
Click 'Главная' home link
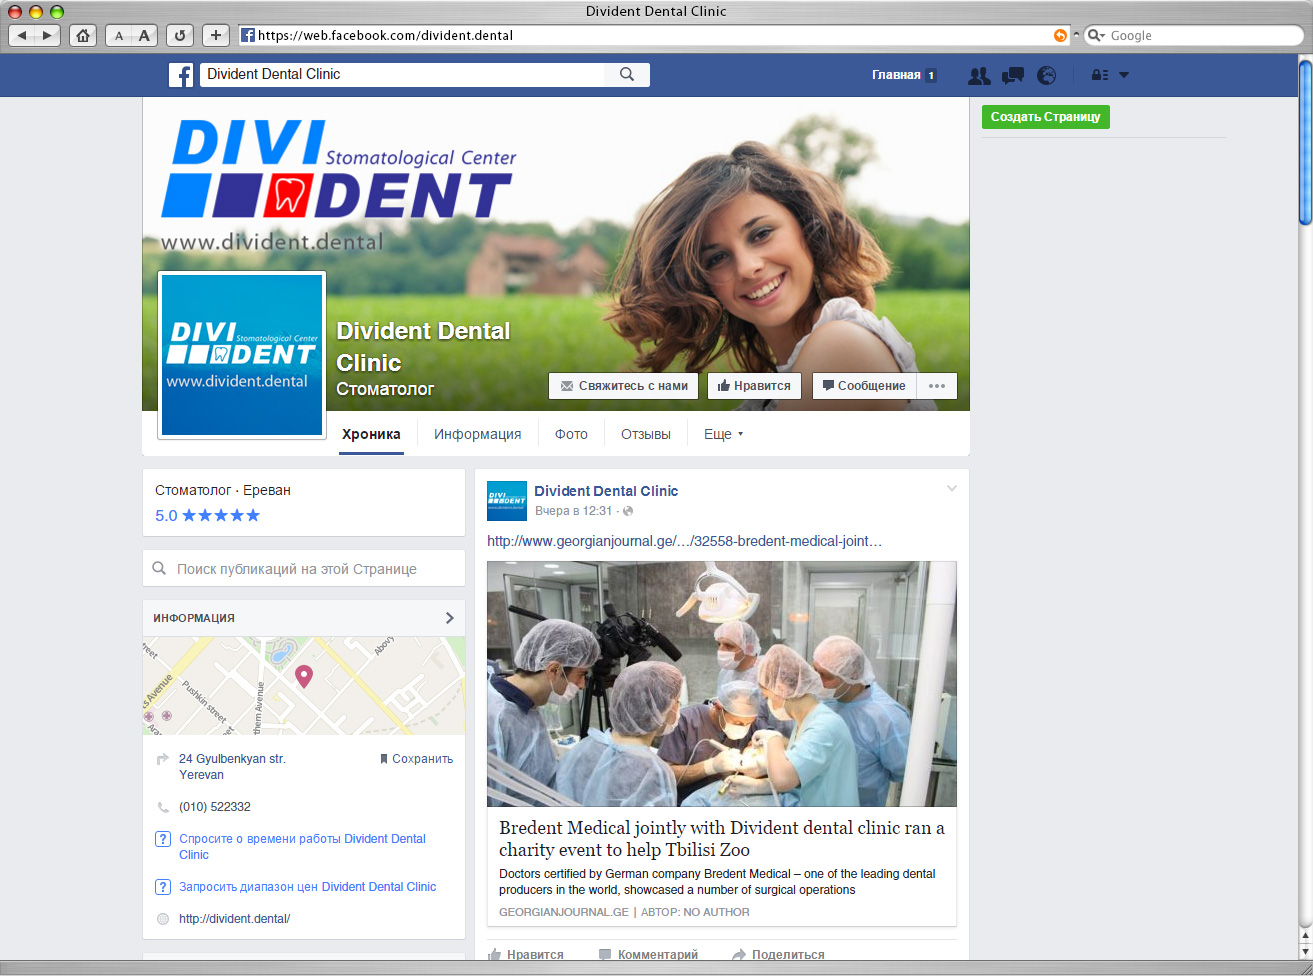pyautogui.click(x=896, y=75)
